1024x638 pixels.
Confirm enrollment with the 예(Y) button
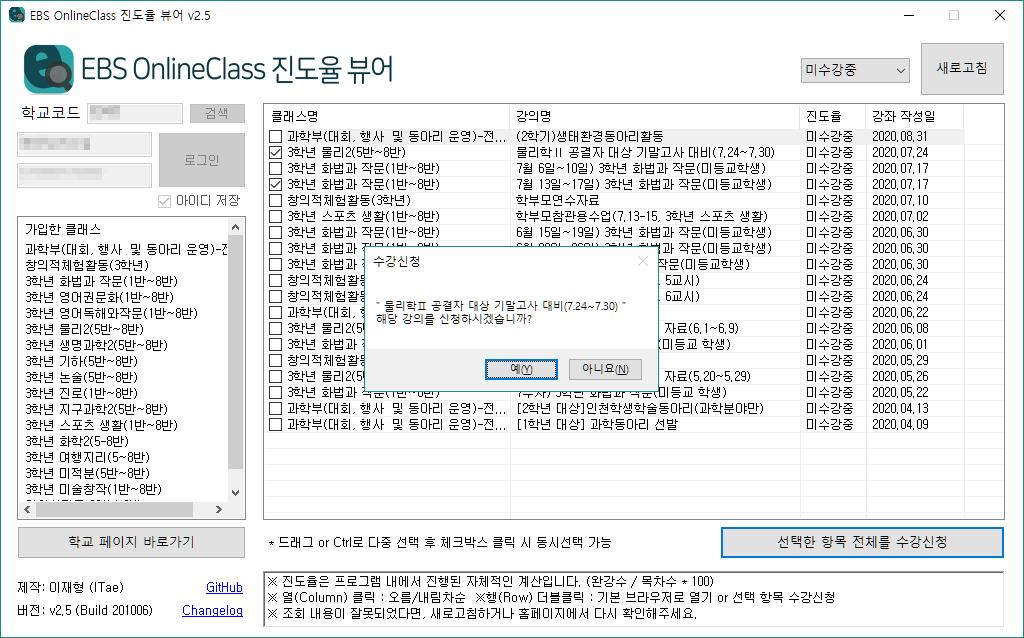(521, 369)
